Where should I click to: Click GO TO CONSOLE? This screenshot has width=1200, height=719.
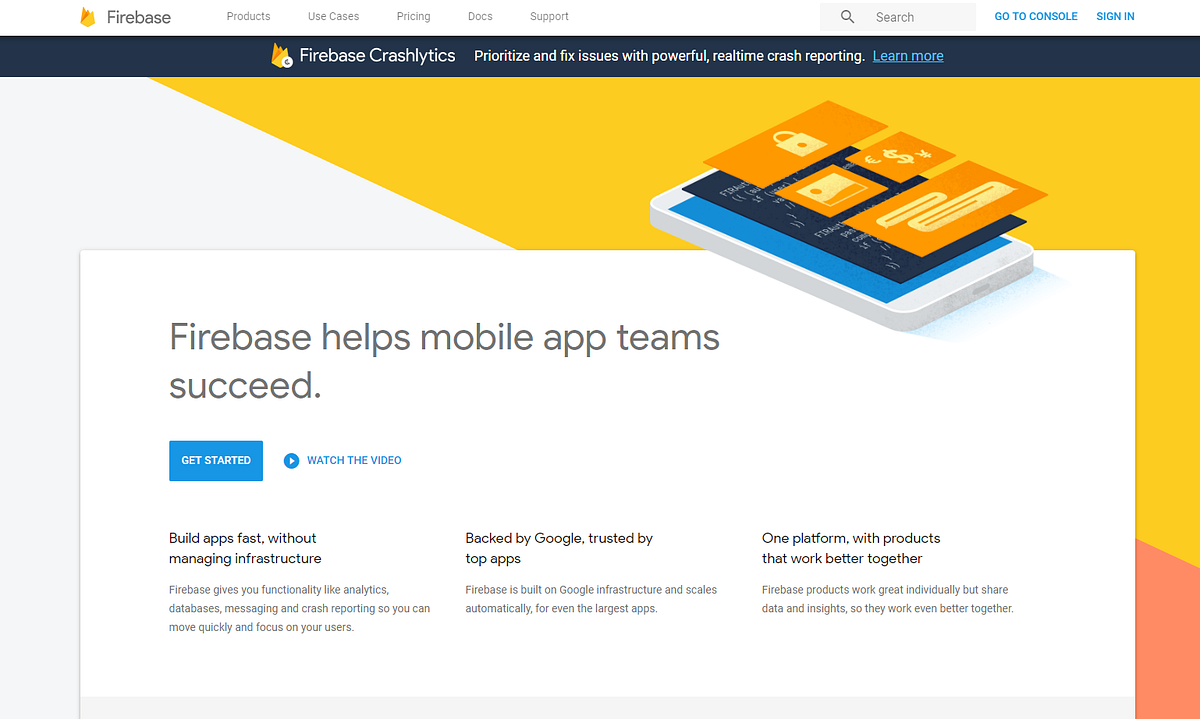(x=1035, y=16)
